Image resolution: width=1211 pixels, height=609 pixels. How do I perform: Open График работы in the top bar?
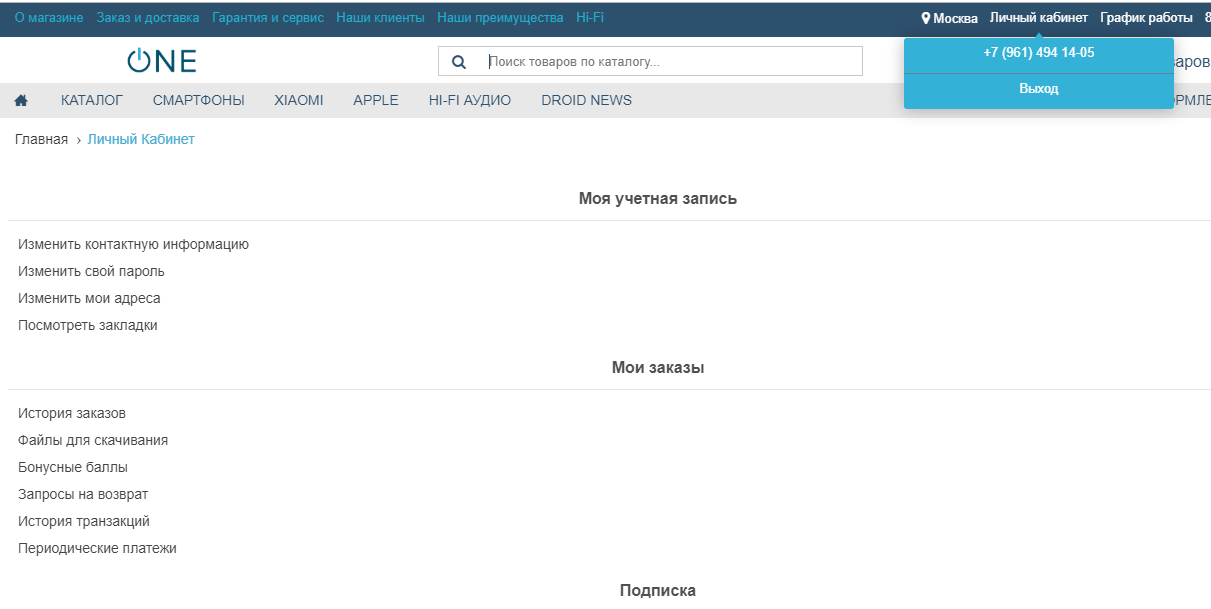coord(1146,18)
